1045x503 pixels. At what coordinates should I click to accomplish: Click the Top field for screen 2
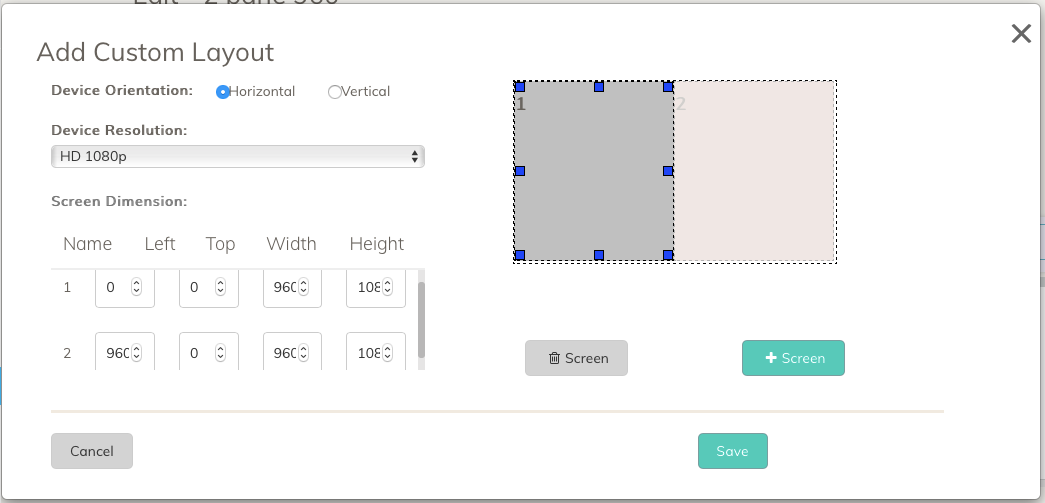pos(209,351)
